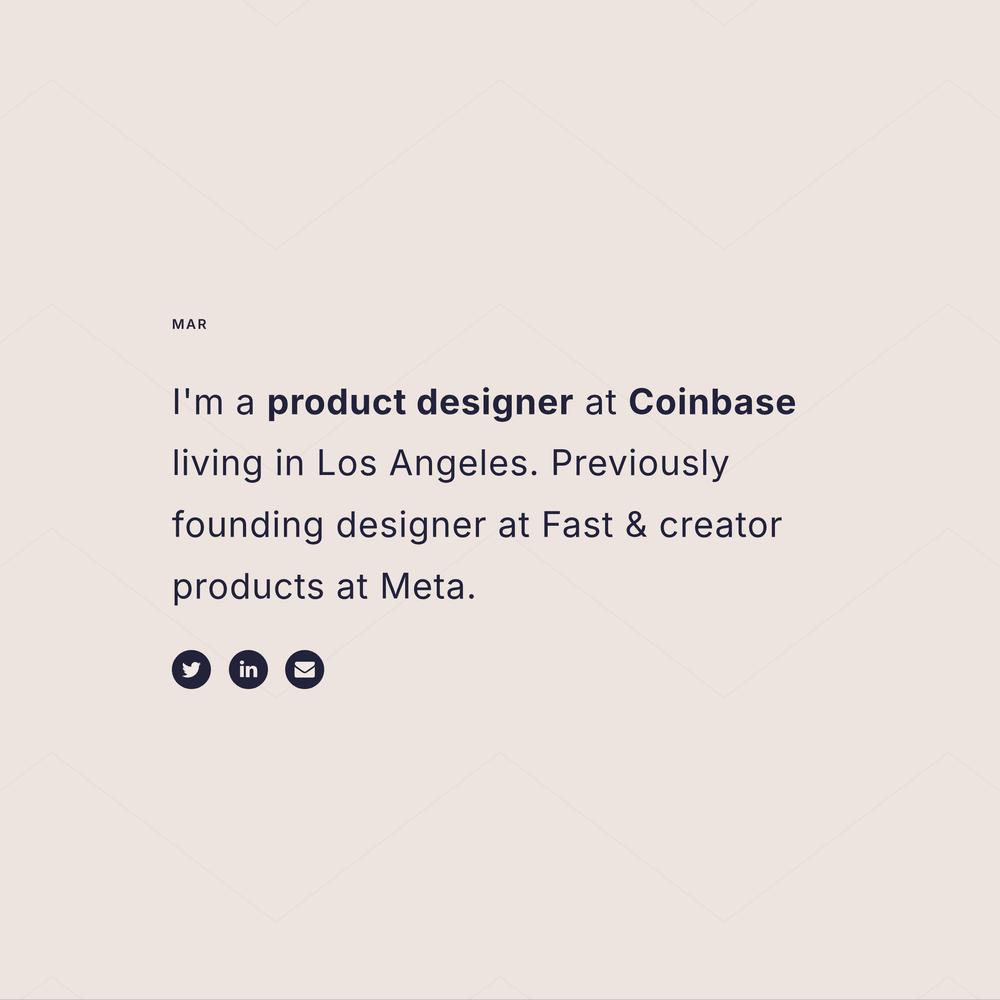Click the company name 'Fast'
Viewport: 1000px width, 1000px height.
(x=578, y=525)
